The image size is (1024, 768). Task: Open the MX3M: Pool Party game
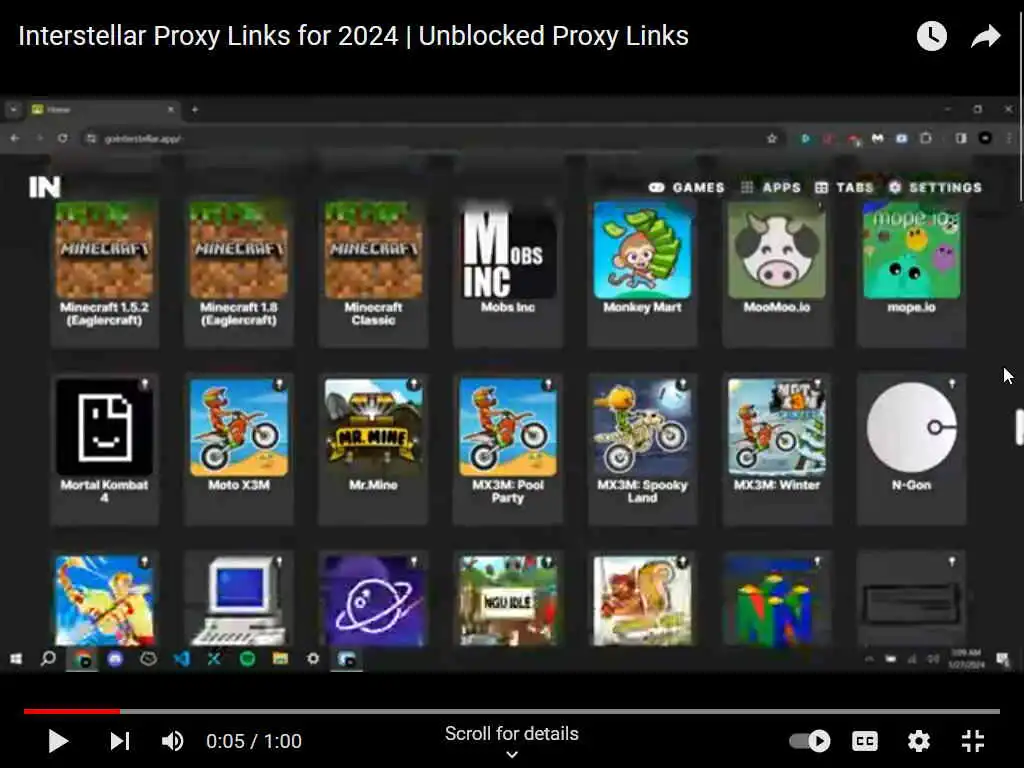(x=508, y=449)
